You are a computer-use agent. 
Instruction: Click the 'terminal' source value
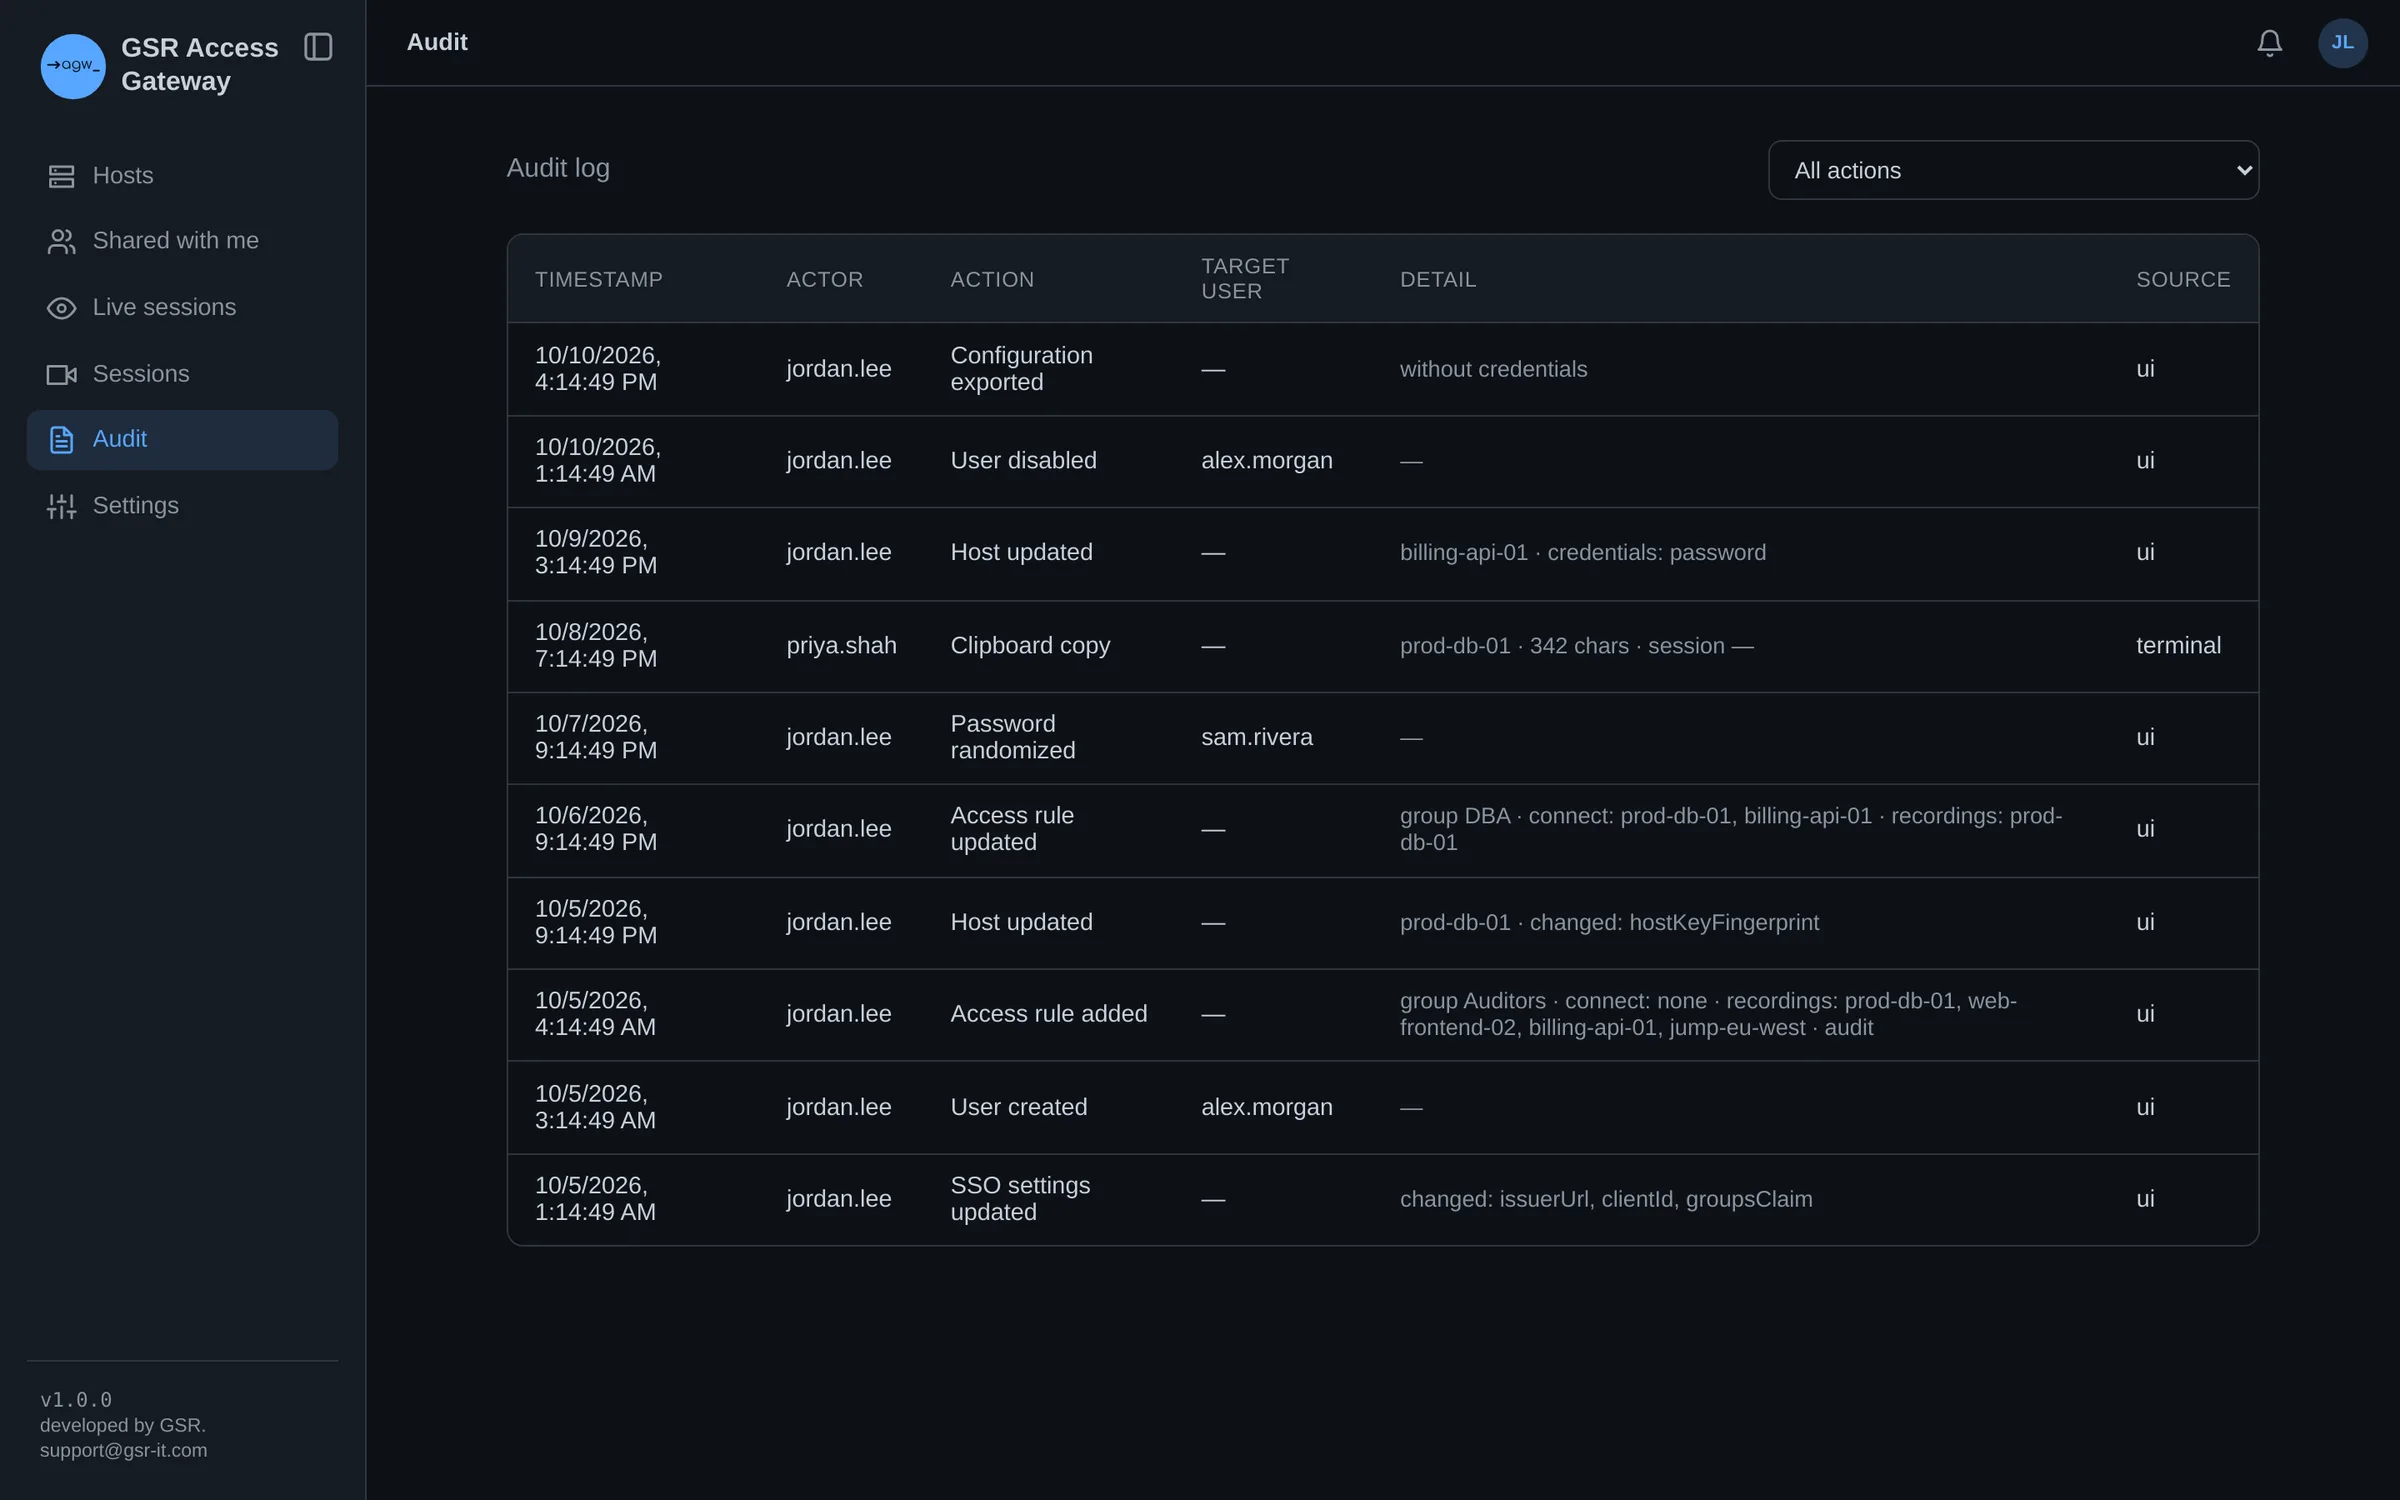2178,646
